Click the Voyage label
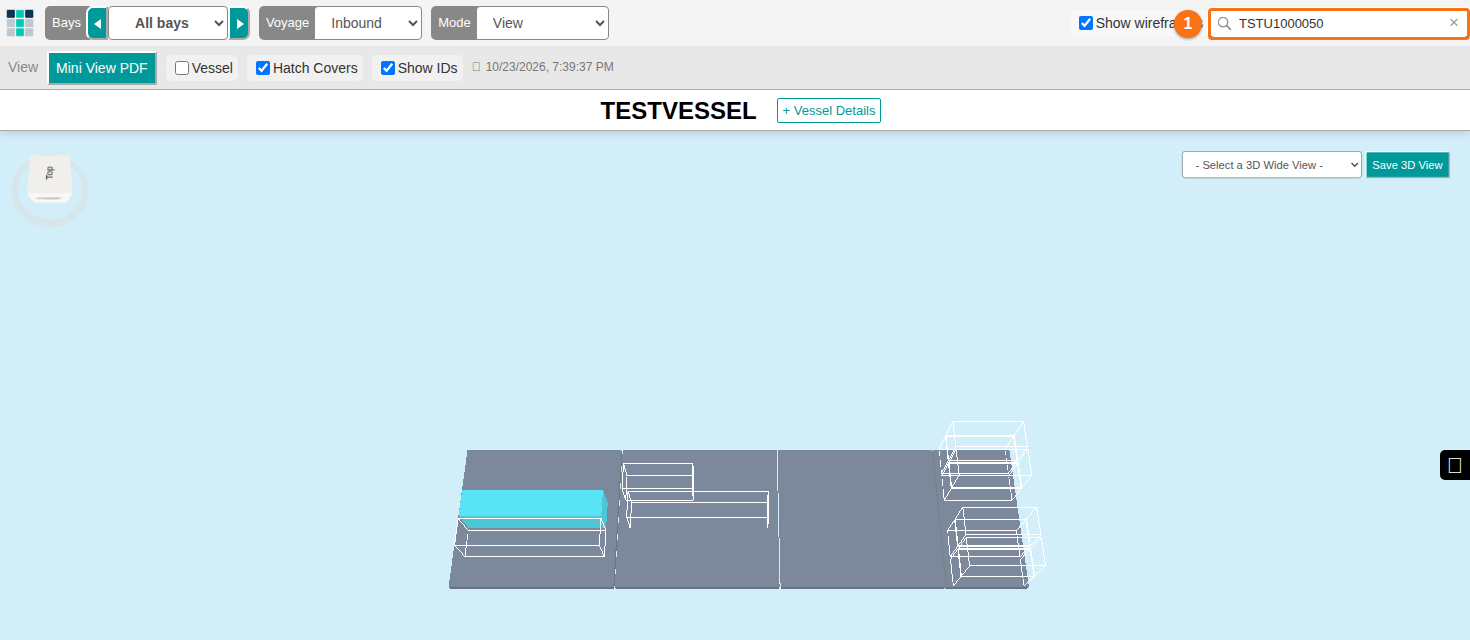Image resolution: width=1470 pixels, height=640 pixels. coord(287,23)
